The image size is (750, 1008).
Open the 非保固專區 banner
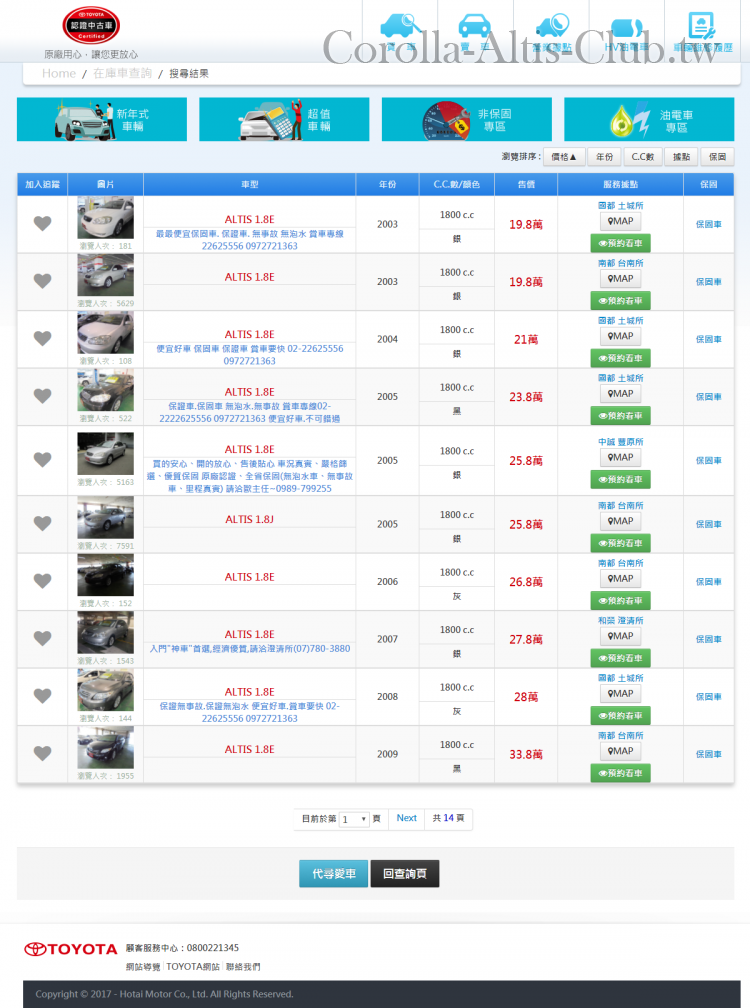point(467,120)
